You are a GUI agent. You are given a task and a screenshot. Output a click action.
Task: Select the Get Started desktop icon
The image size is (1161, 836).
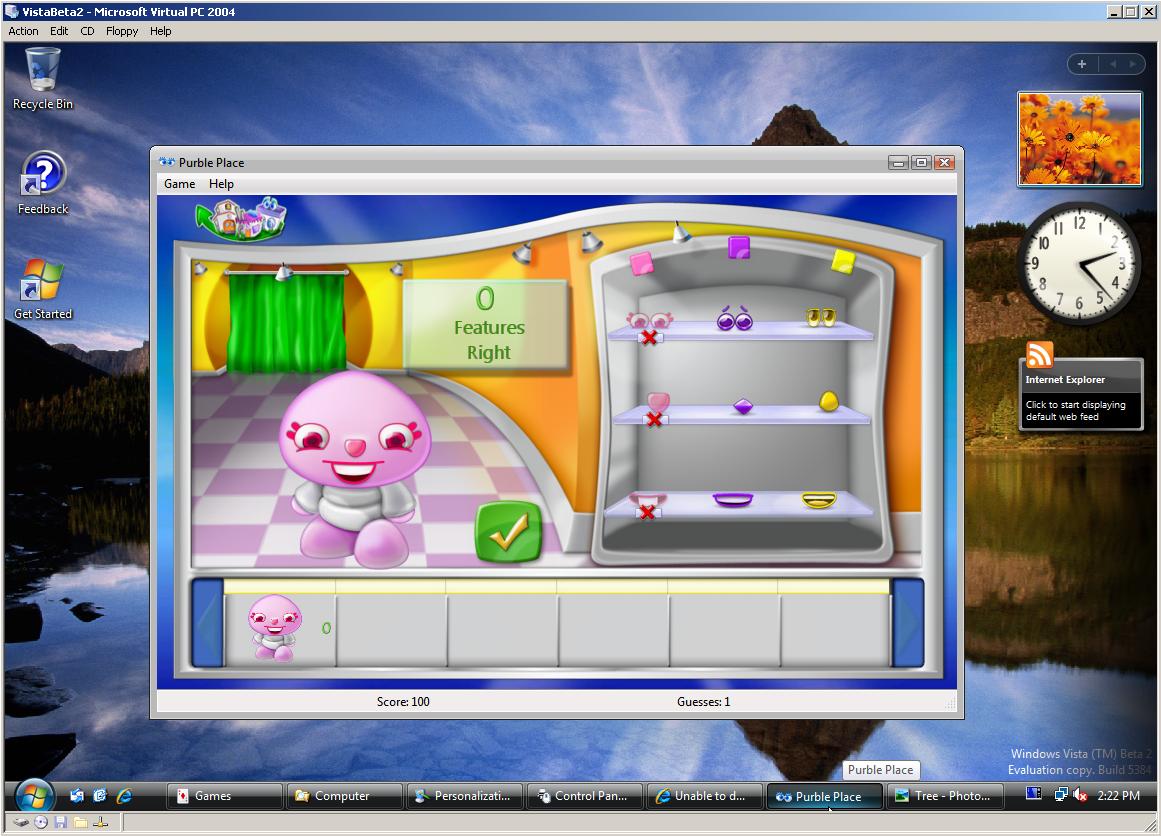pyautogui.click(x=43, y=290)
